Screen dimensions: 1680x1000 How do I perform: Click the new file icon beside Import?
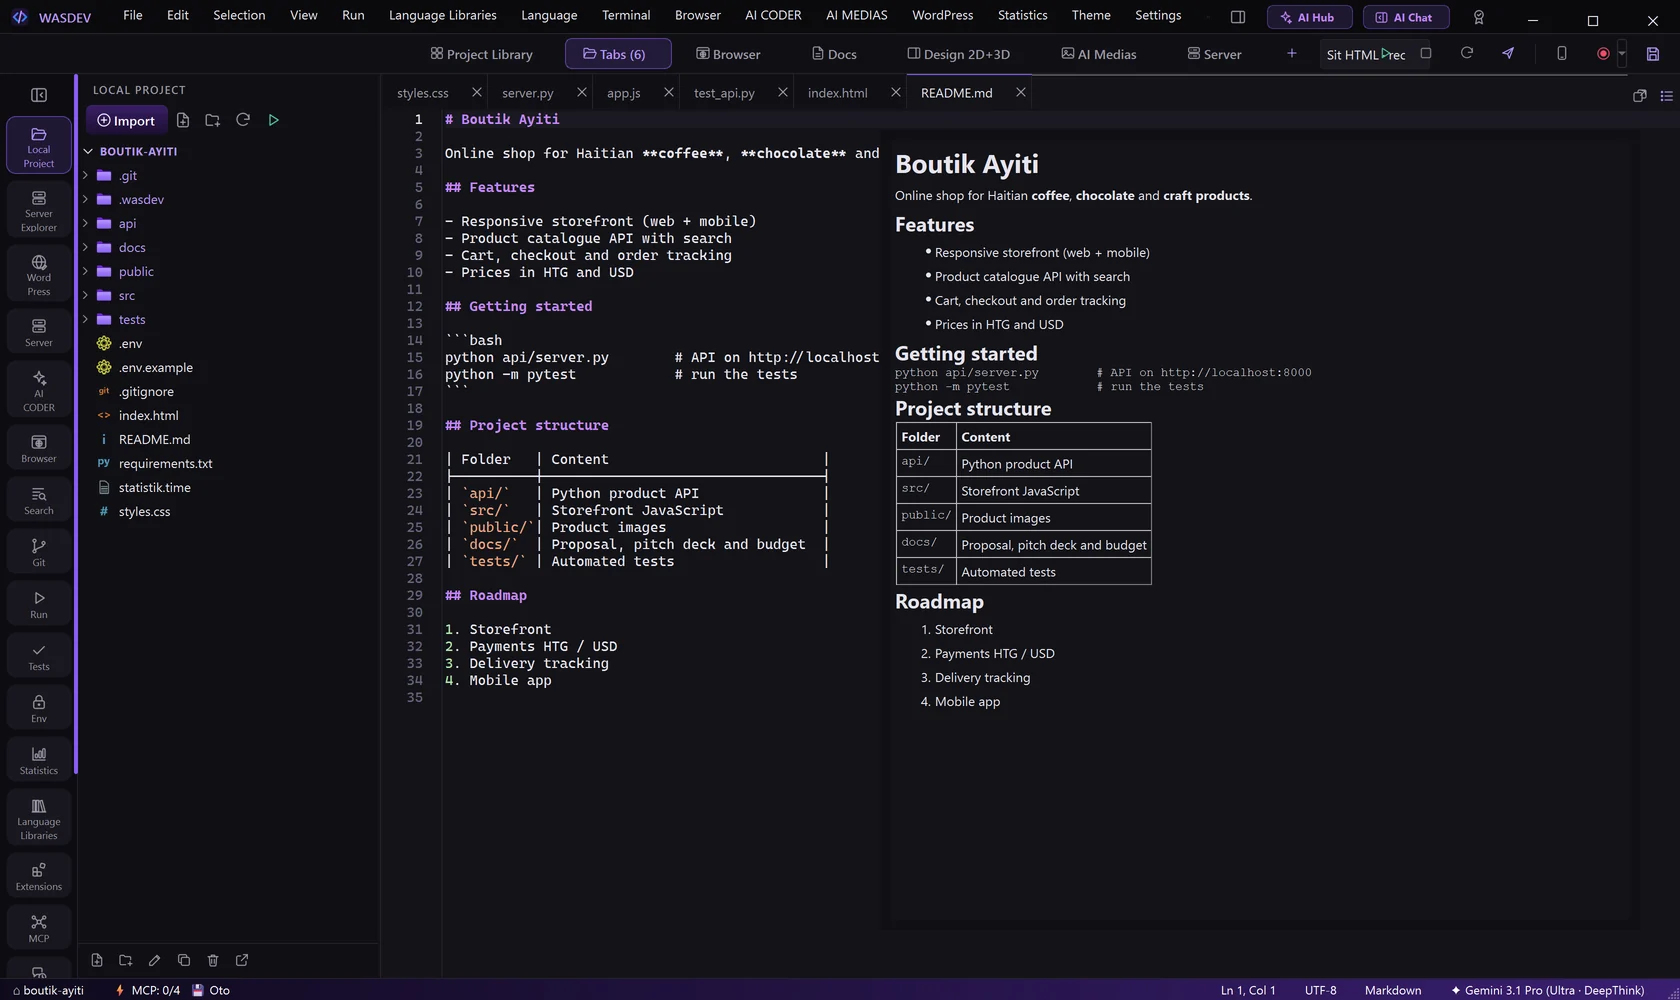click(x=183, y=120)
